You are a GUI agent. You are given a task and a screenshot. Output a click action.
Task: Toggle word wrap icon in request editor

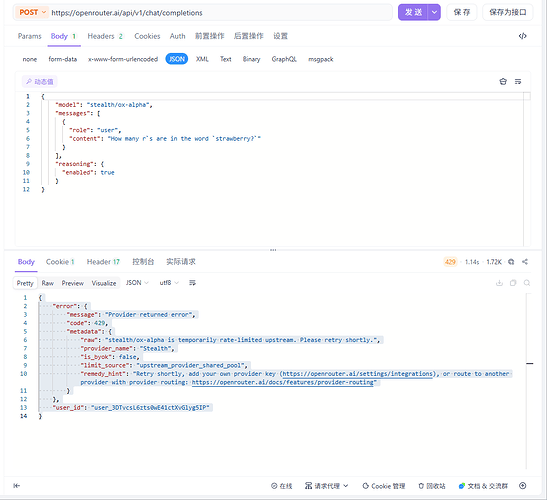pos(518,82)
